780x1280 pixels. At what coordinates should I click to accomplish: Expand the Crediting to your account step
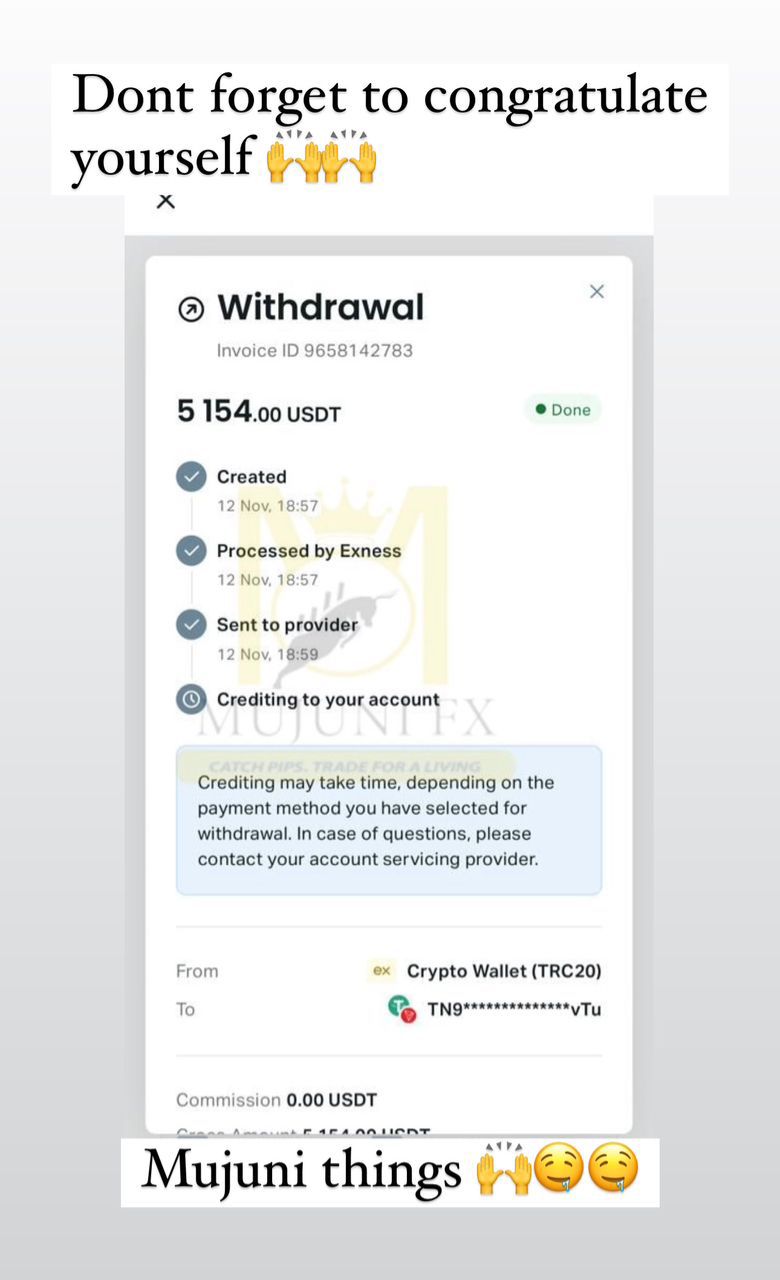coord(327,699)
